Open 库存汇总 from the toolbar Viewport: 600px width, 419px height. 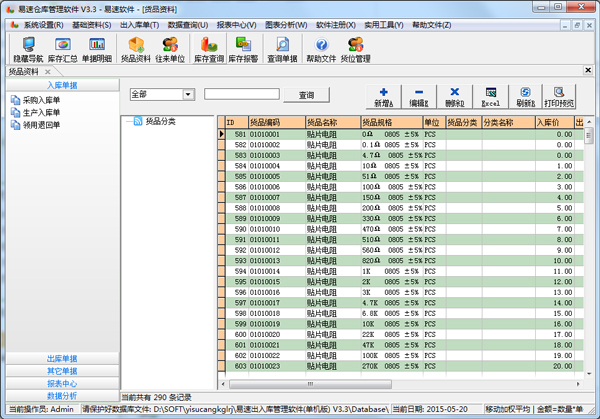tap(62, 49)
